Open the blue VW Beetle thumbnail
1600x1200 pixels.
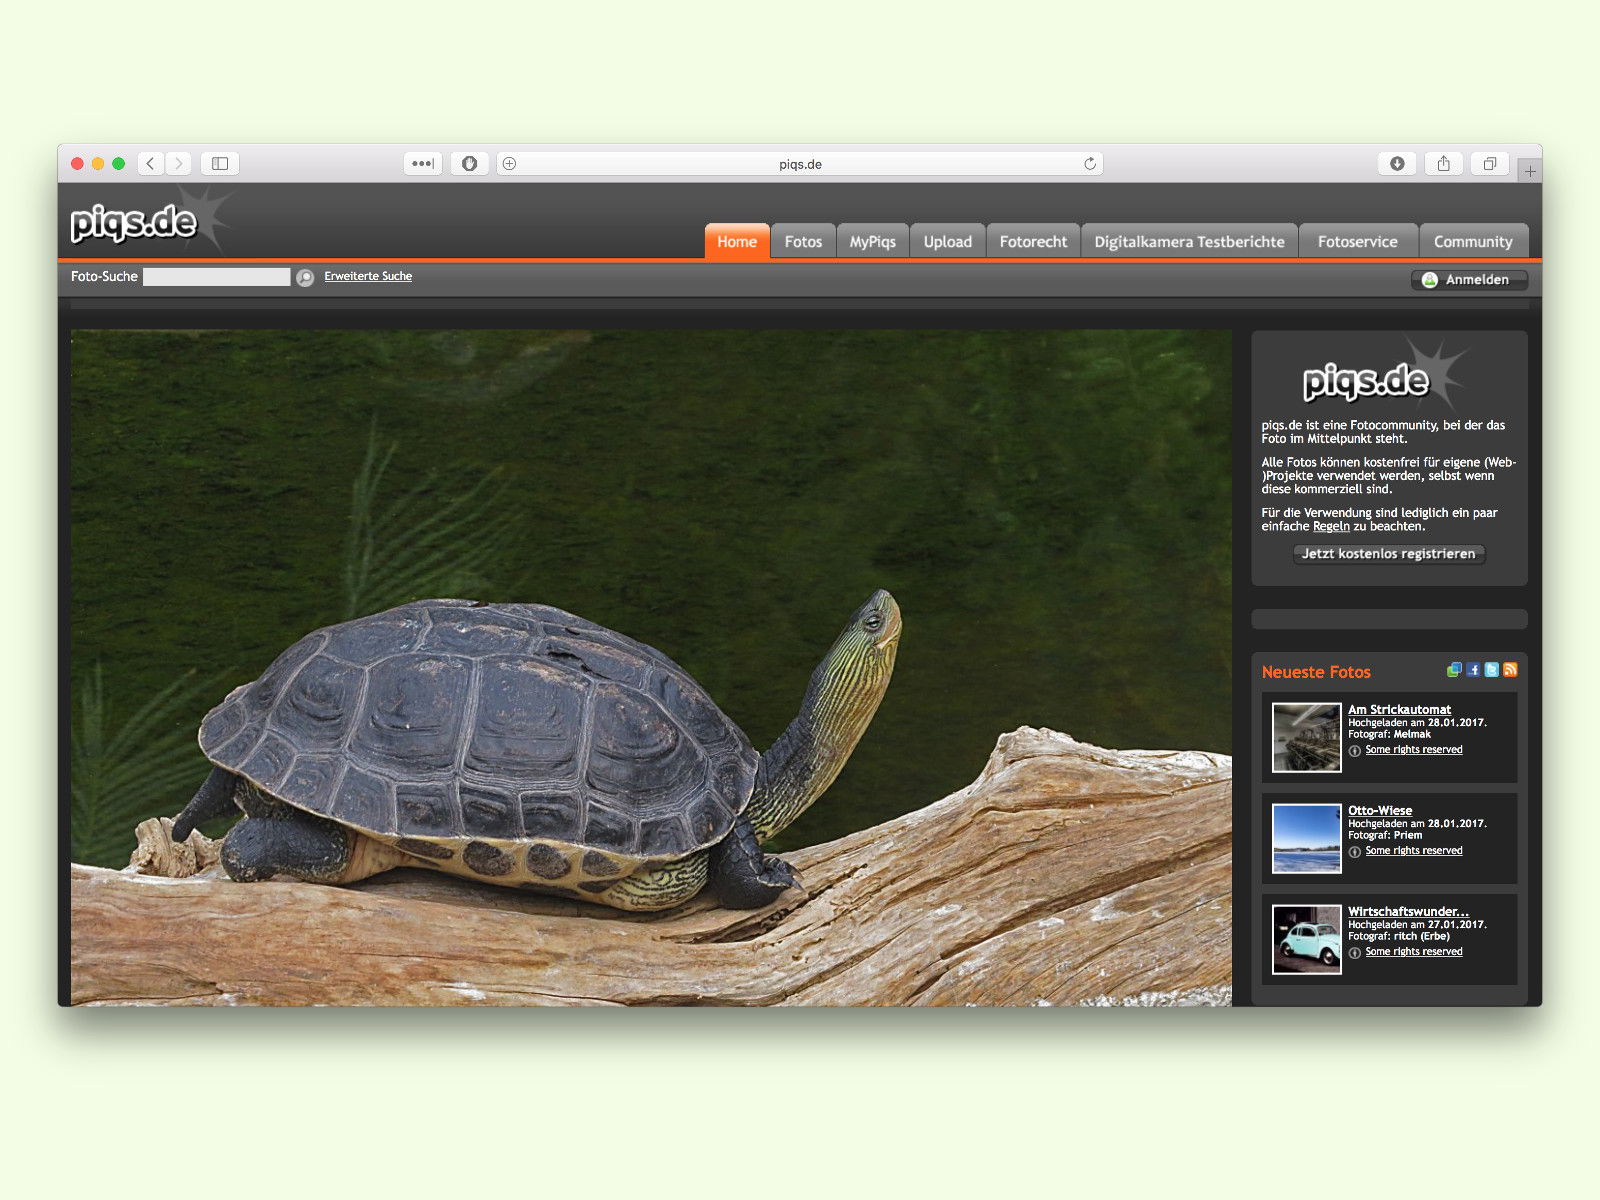point(1306,940)
